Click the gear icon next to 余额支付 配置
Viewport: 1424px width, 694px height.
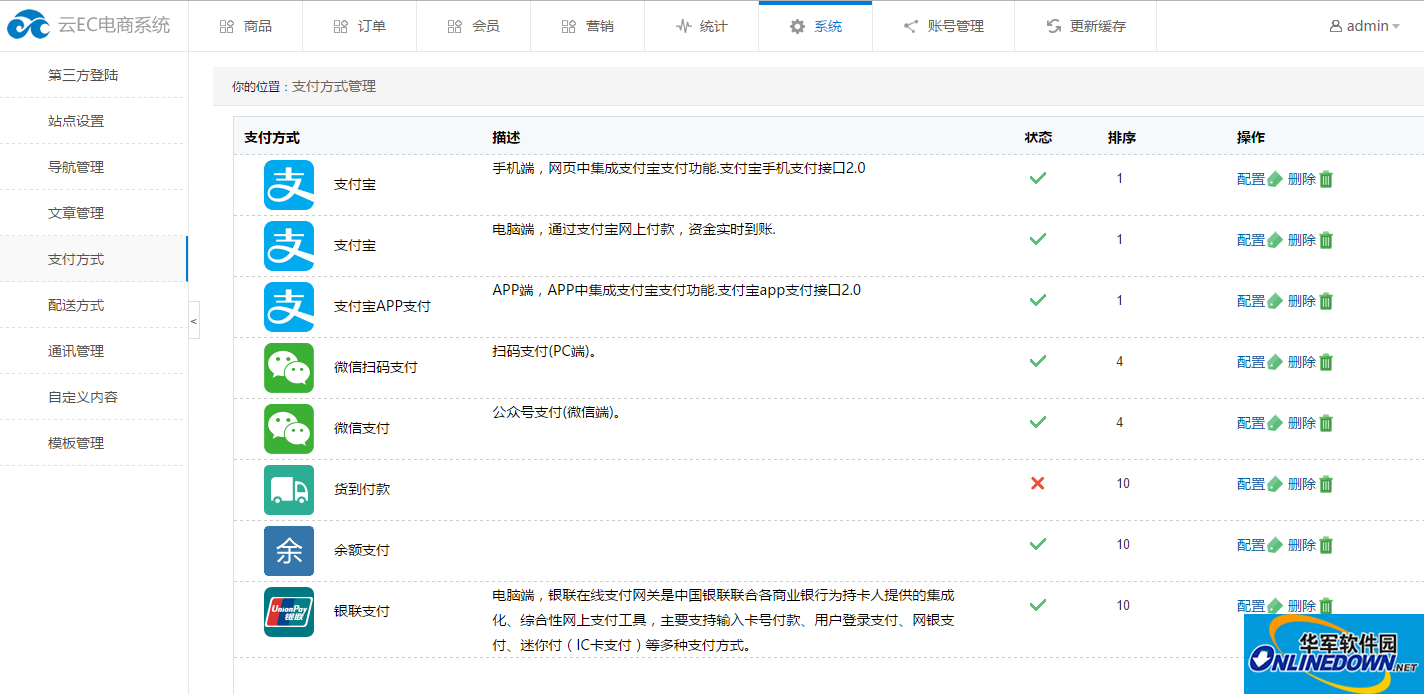(x=1273, y=546)
